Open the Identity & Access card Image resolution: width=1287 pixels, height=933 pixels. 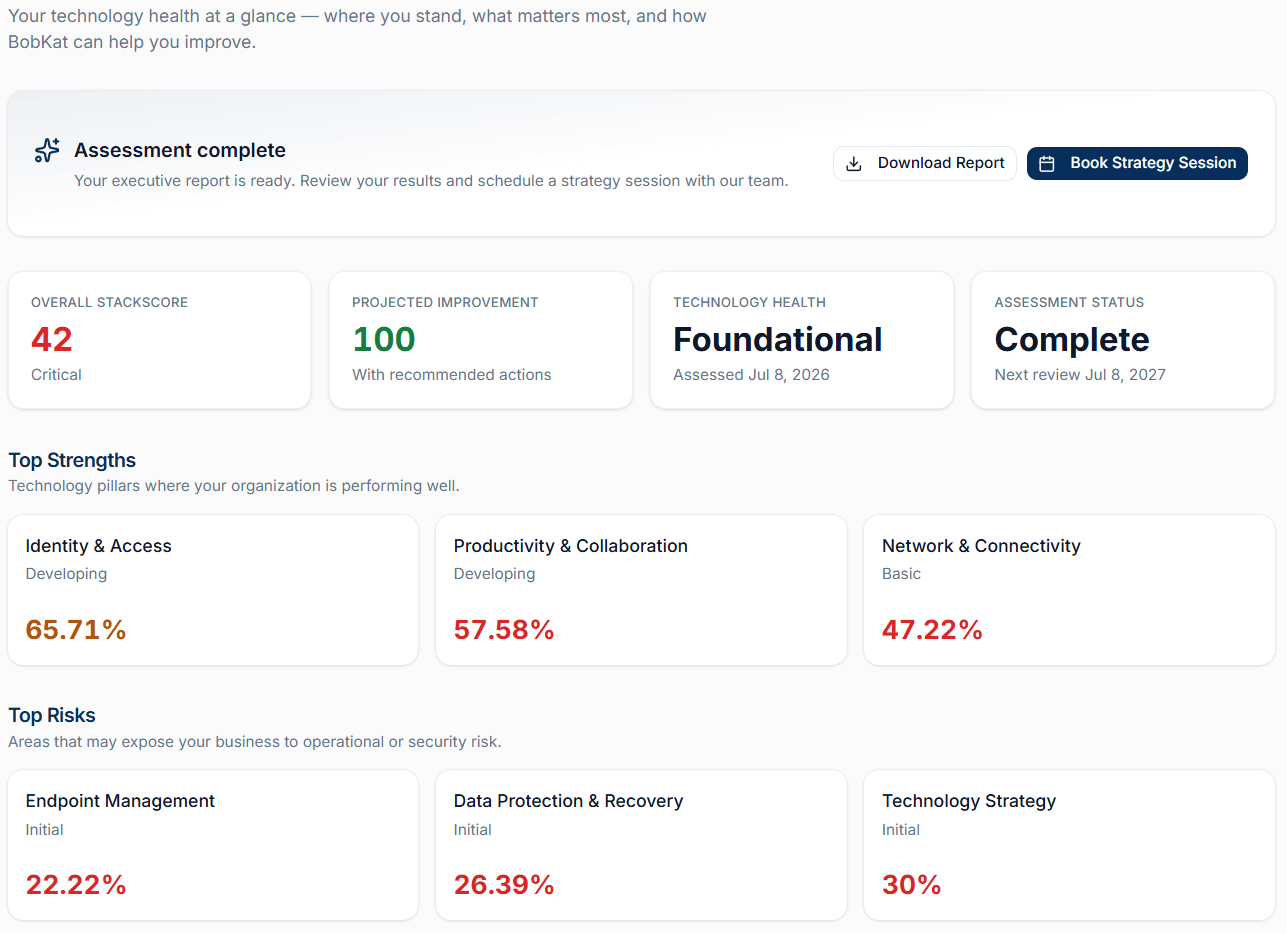(213, 590)
